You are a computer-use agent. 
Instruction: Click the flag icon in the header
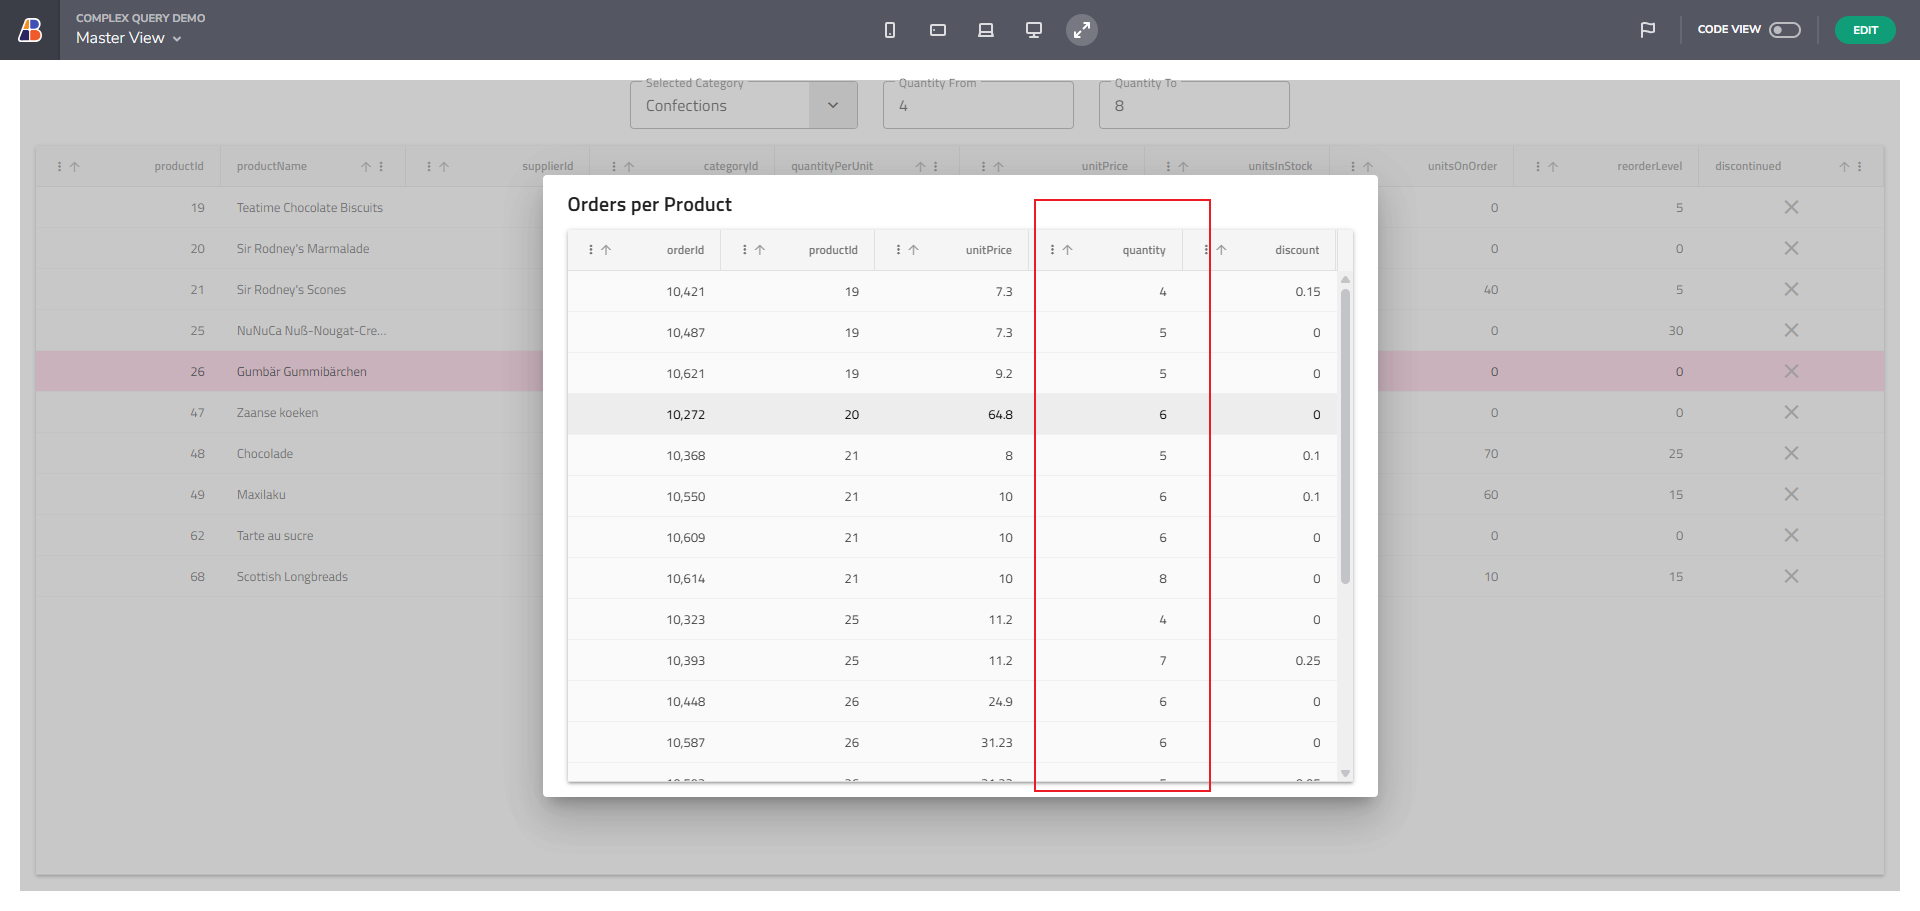point(1647,30)
